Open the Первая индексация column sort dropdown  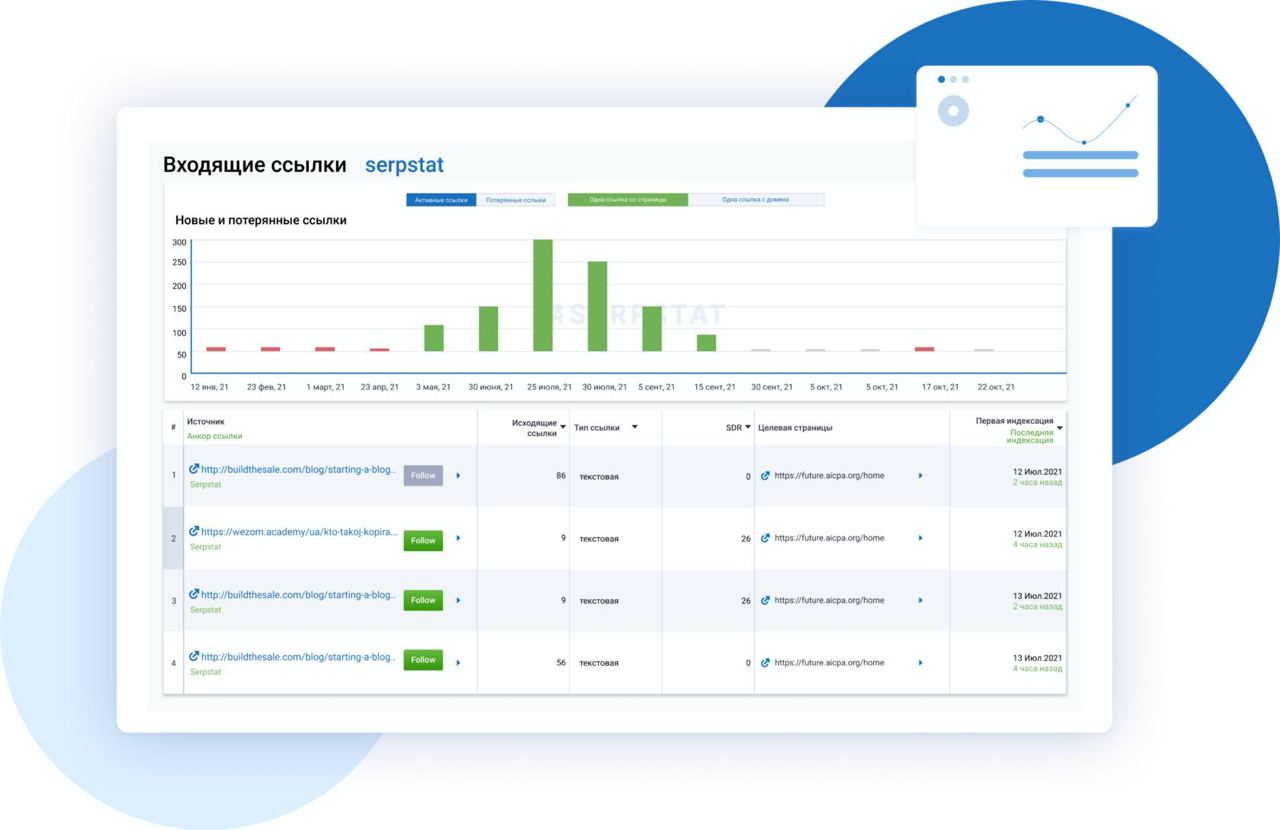click(x=1059, y=428)
